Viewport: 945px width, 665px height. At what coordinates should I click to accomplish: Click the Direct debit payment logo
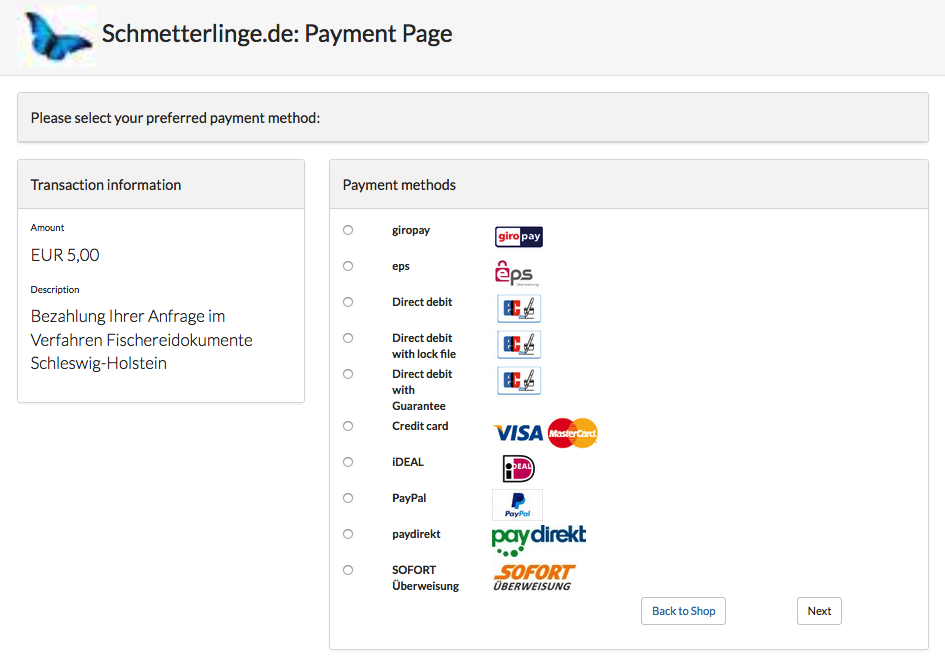(518, 308)
